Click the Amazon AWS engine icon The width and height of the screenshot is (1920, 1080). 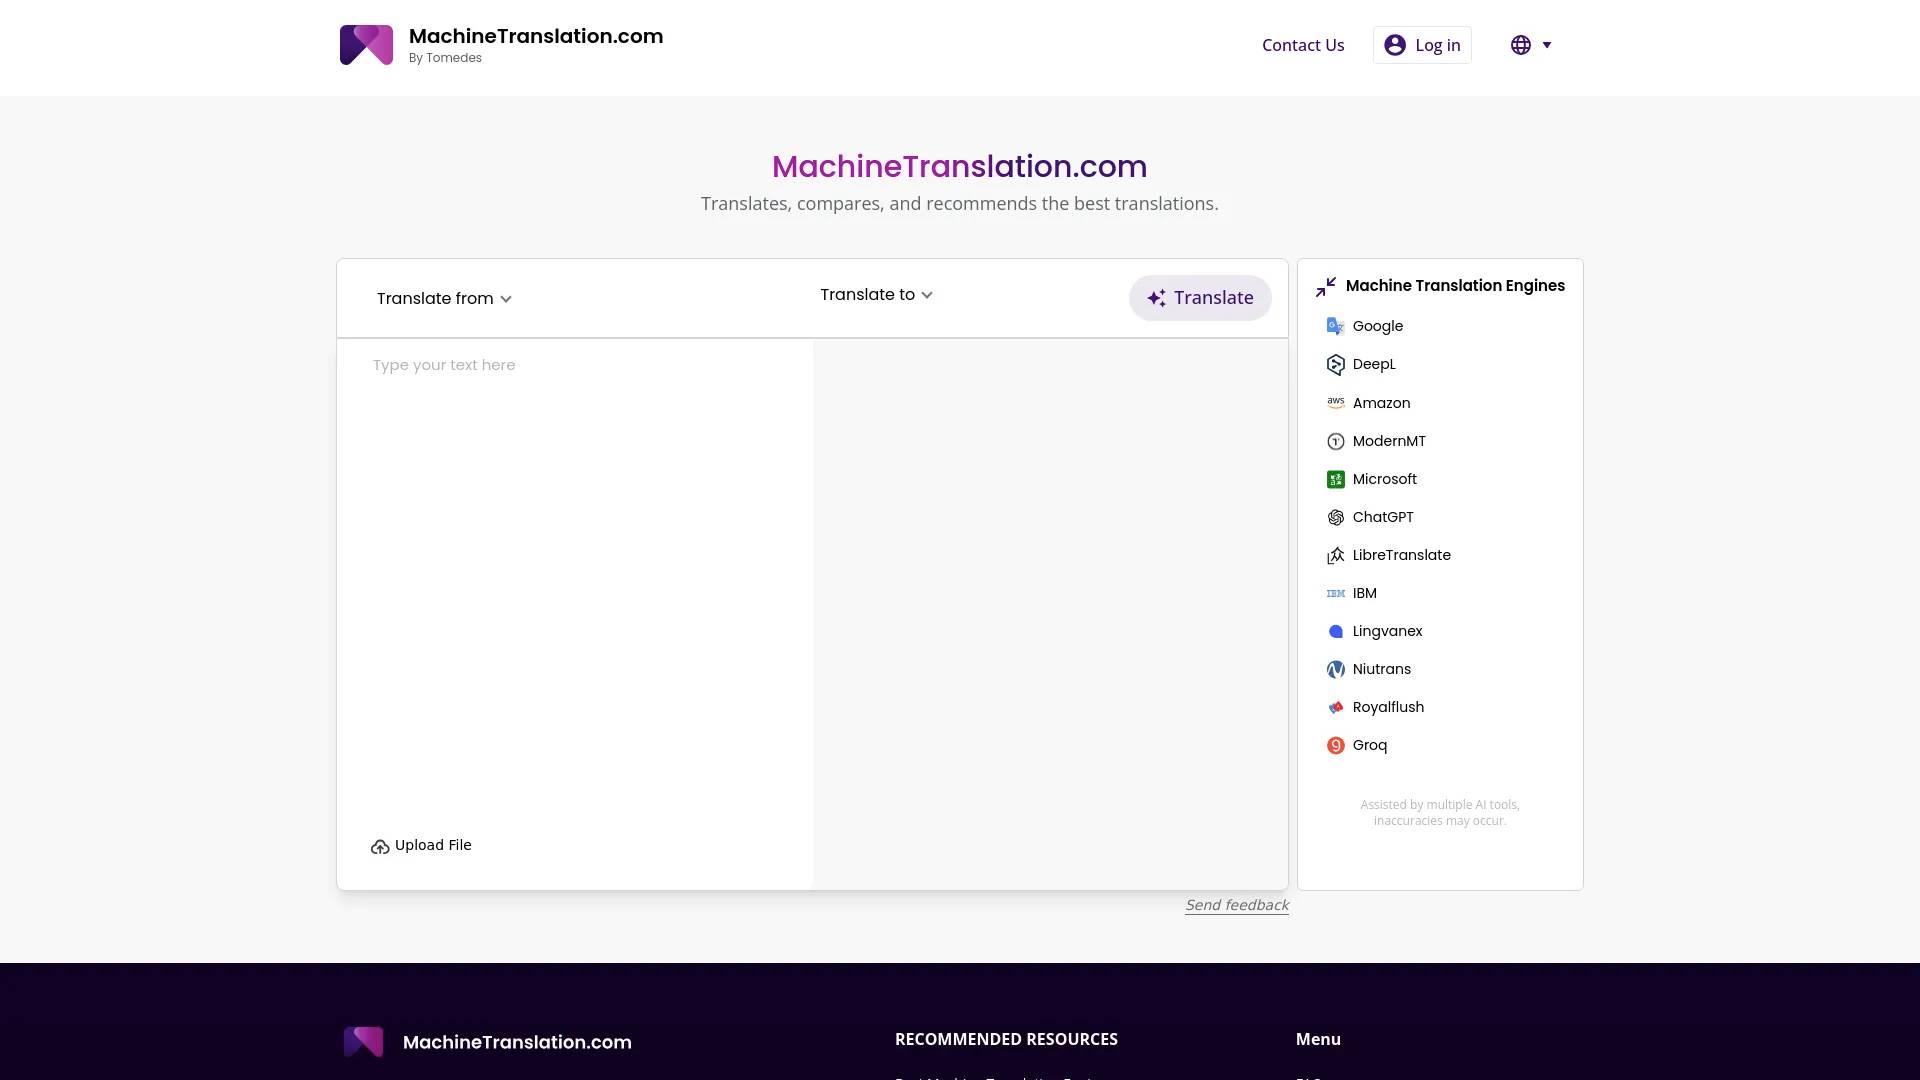click(1335, 403)
